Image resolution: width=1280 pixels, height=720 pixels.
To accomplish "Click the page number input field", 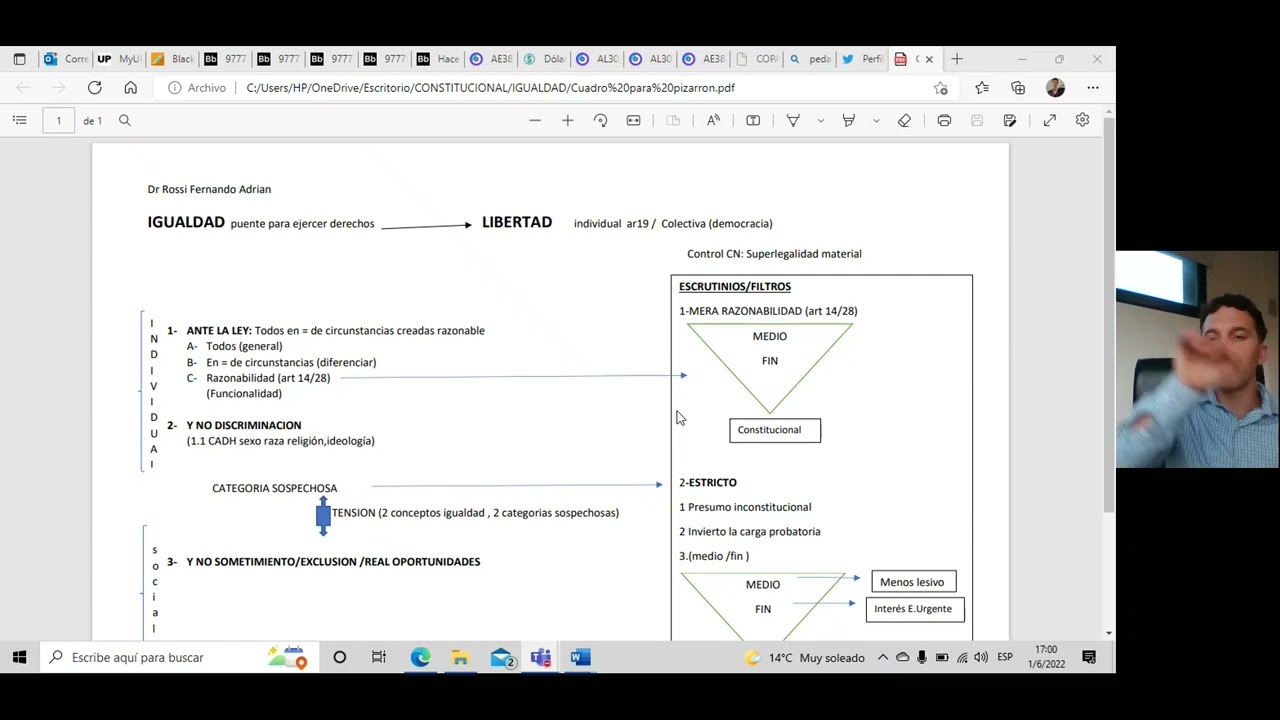I will coord(58,120).
